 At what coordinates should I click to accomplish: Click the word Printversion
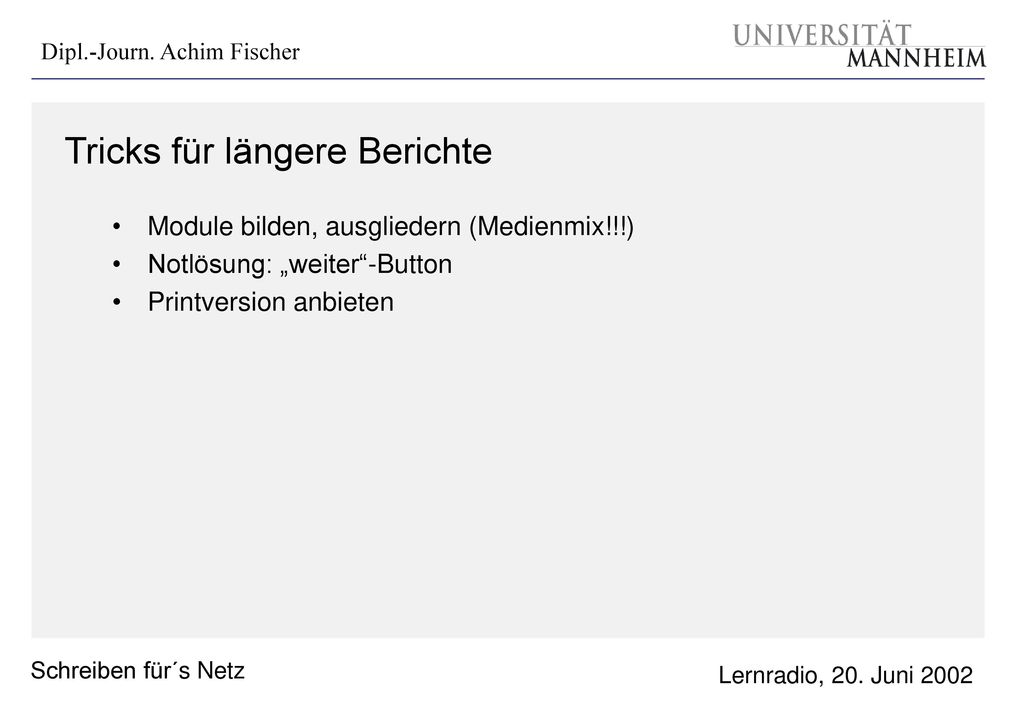pos(217,302)
